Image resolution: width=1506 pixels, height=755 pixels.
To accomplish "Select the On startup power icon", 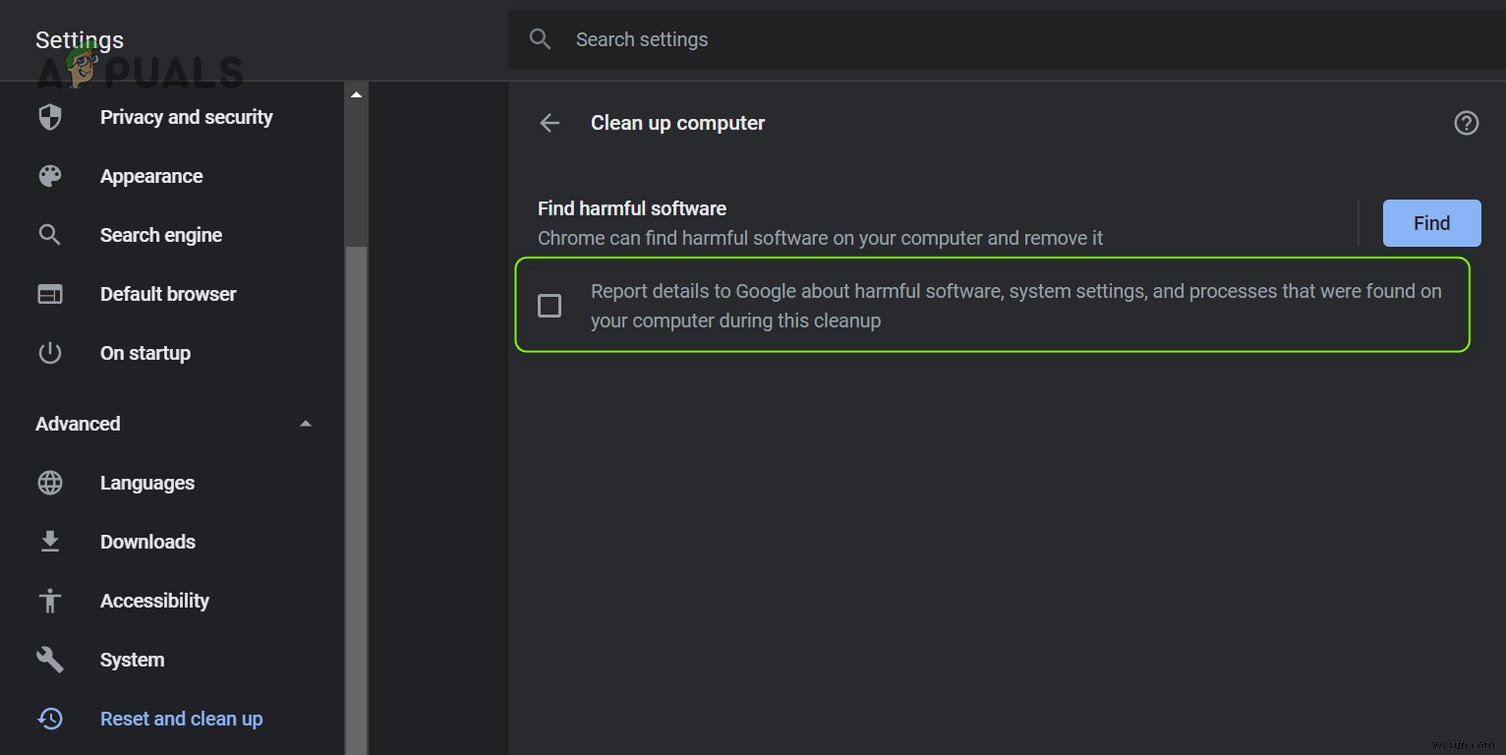I will pos(50,352).
